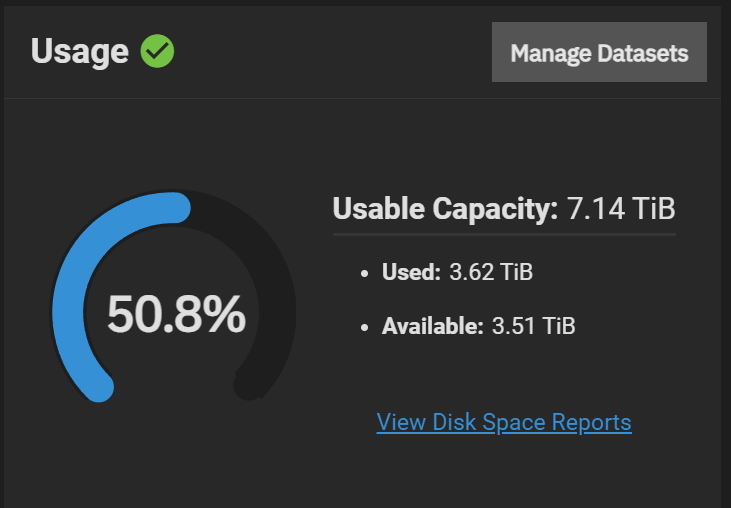Click the percent sign in the gauge center
Screen dimensions: 731x508
pos(224,314)
